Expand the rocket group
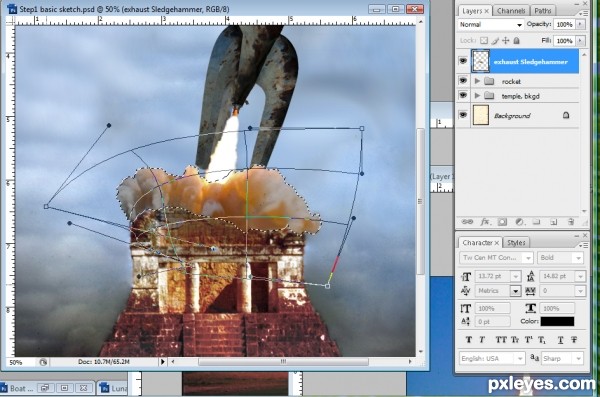Image resolution: width=600 pixels, height=397 pixels. pyautogui.click(x=477, y=81)
